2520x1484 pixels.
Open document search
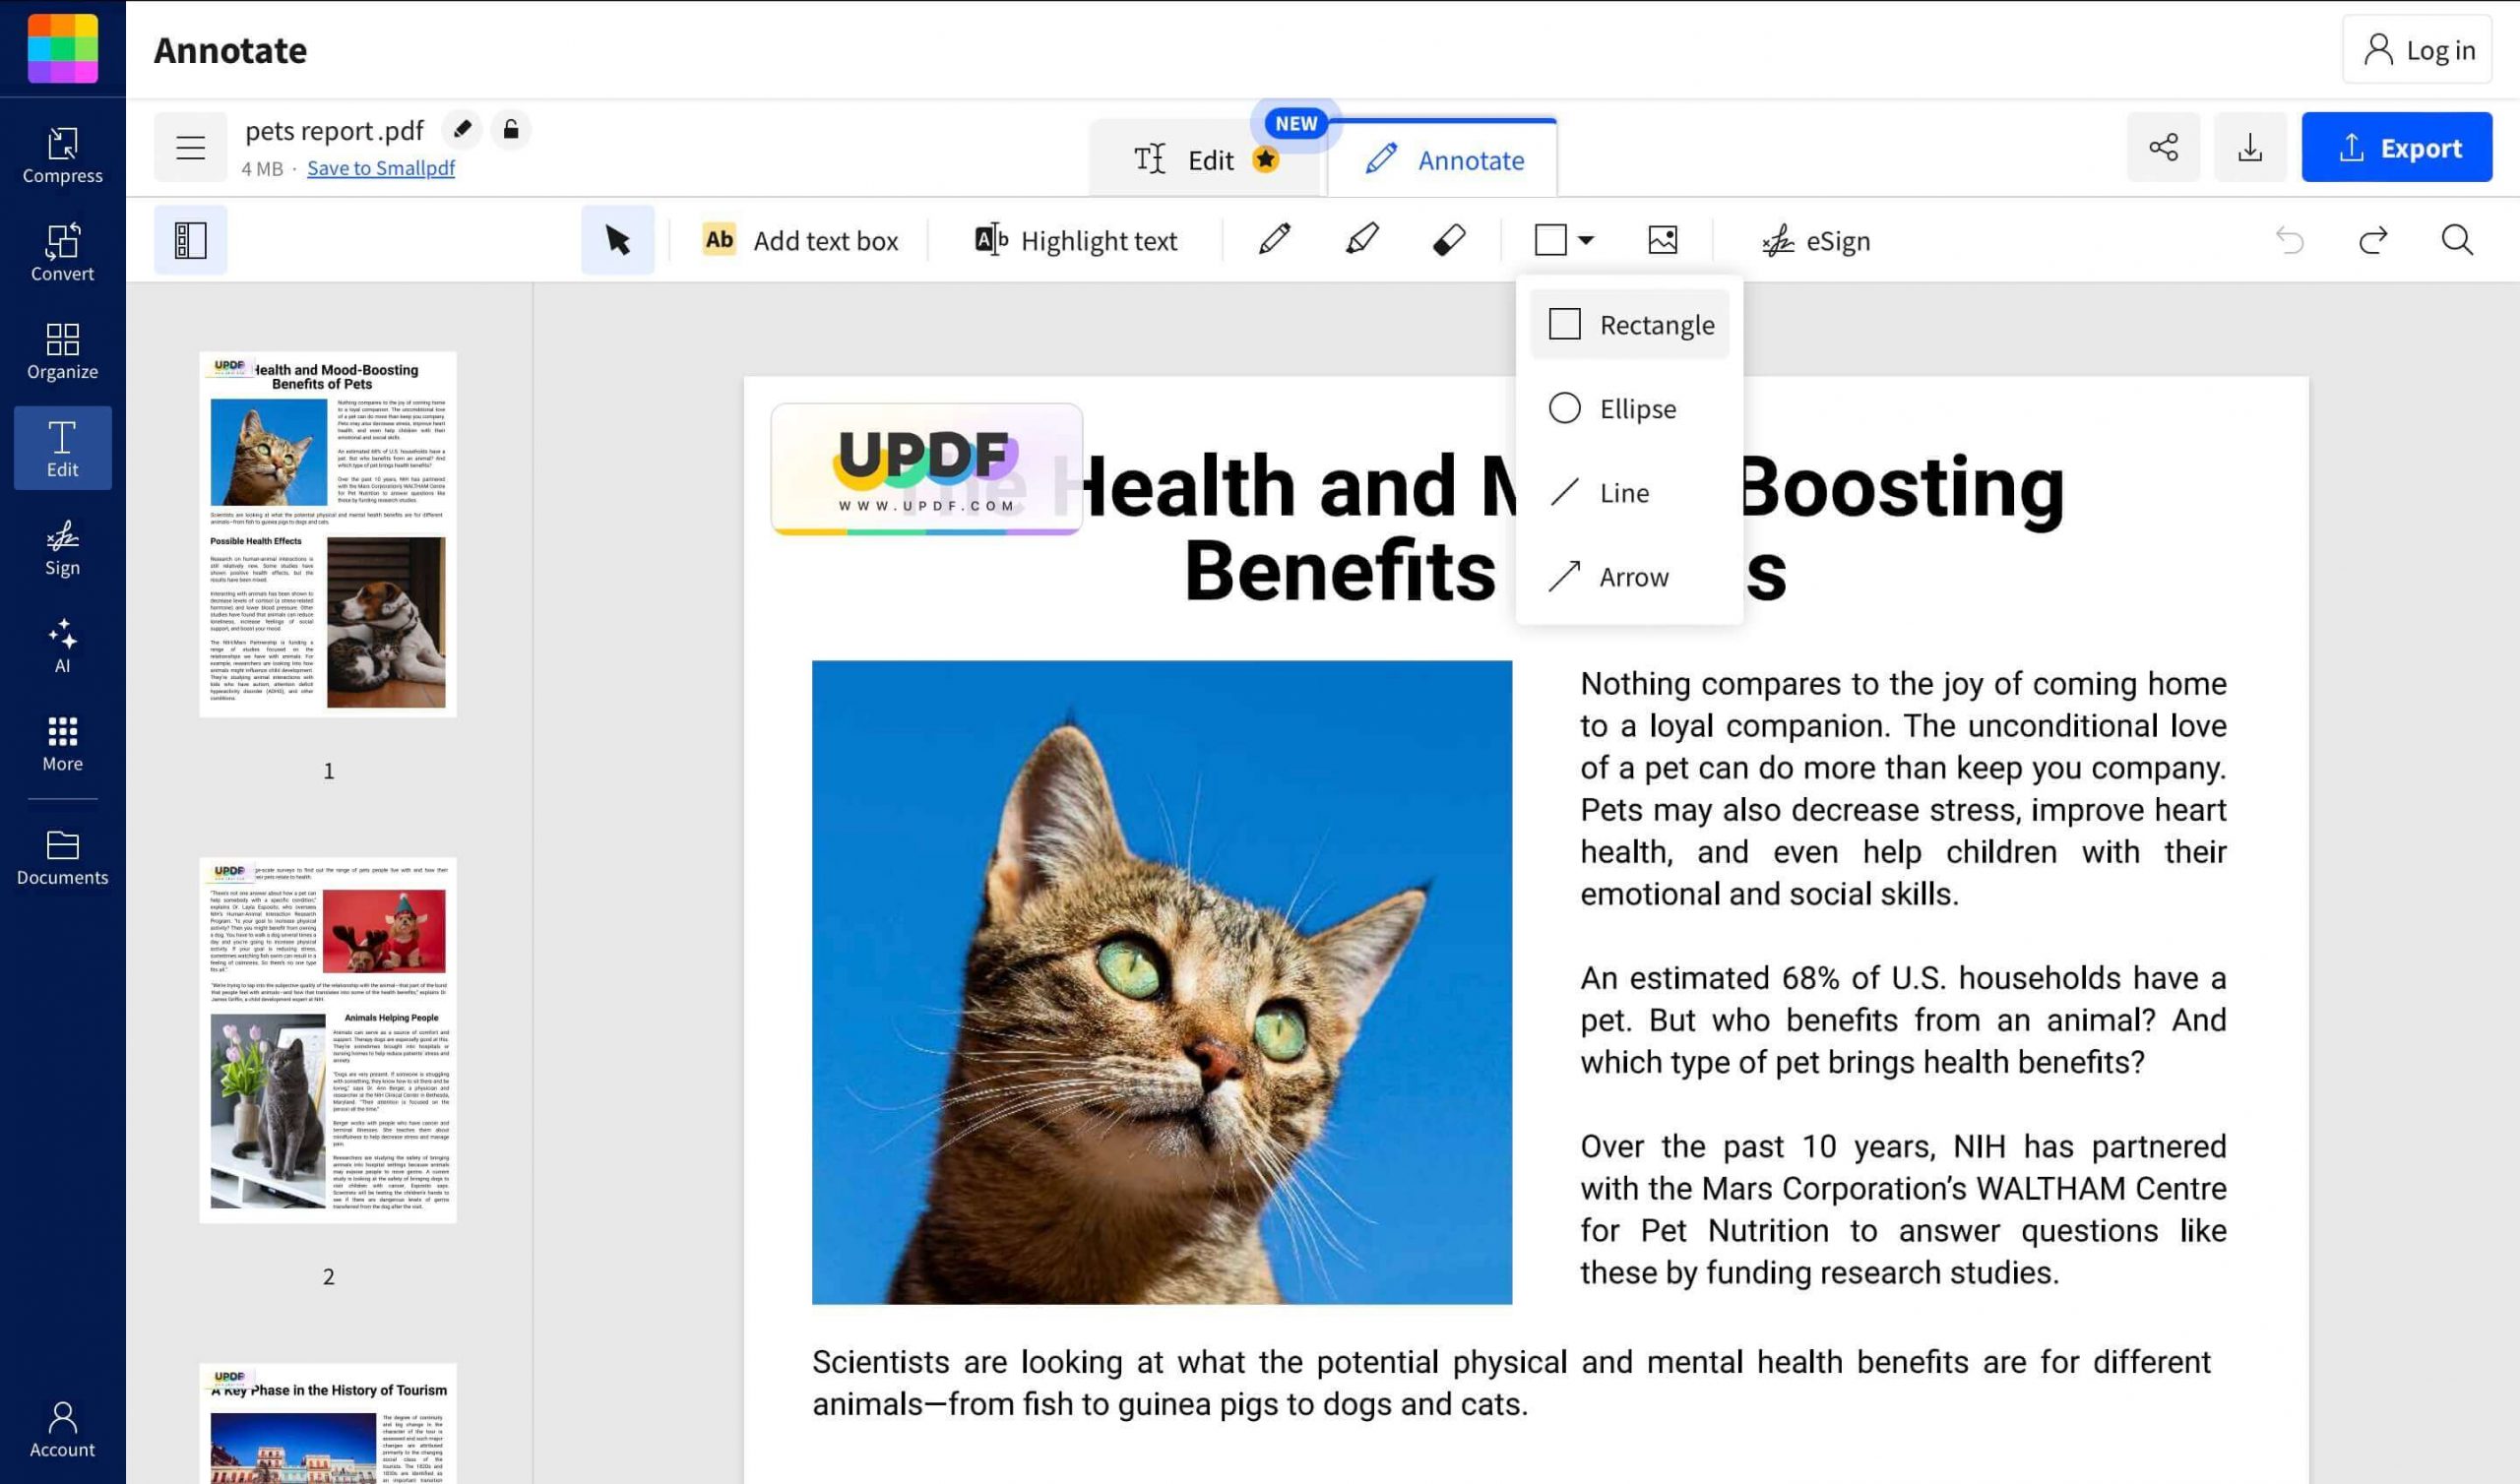click(2458, 240)
